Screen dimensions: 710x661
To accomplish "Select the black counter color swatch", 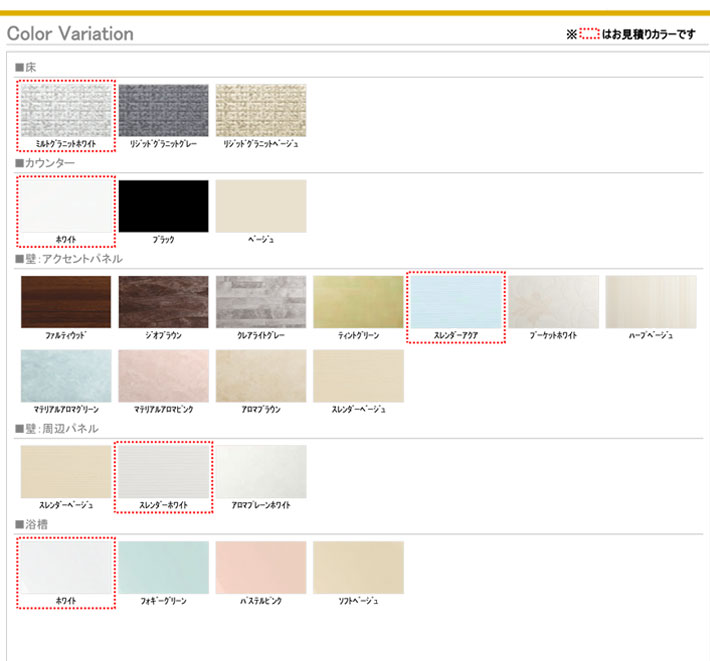I will click(163, 206).
